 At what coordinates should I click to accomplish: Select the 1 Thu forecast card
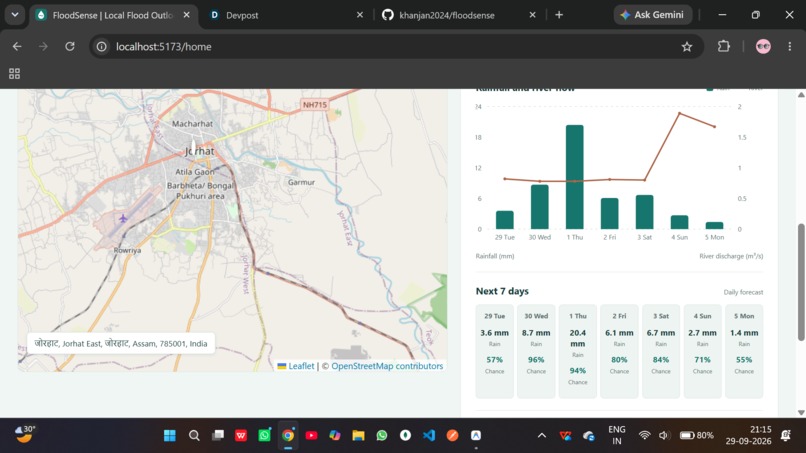(578, 351)
